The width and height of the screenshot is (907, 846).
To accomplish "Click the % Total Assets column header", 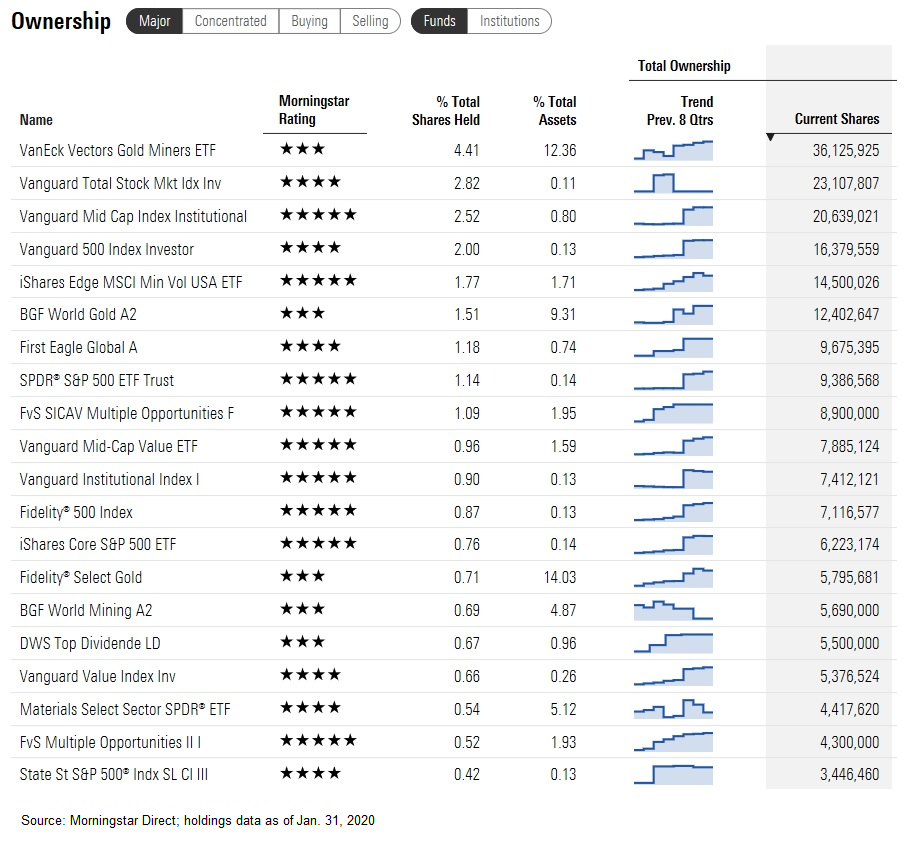I will pyautogui.click(x=554, y=110).
